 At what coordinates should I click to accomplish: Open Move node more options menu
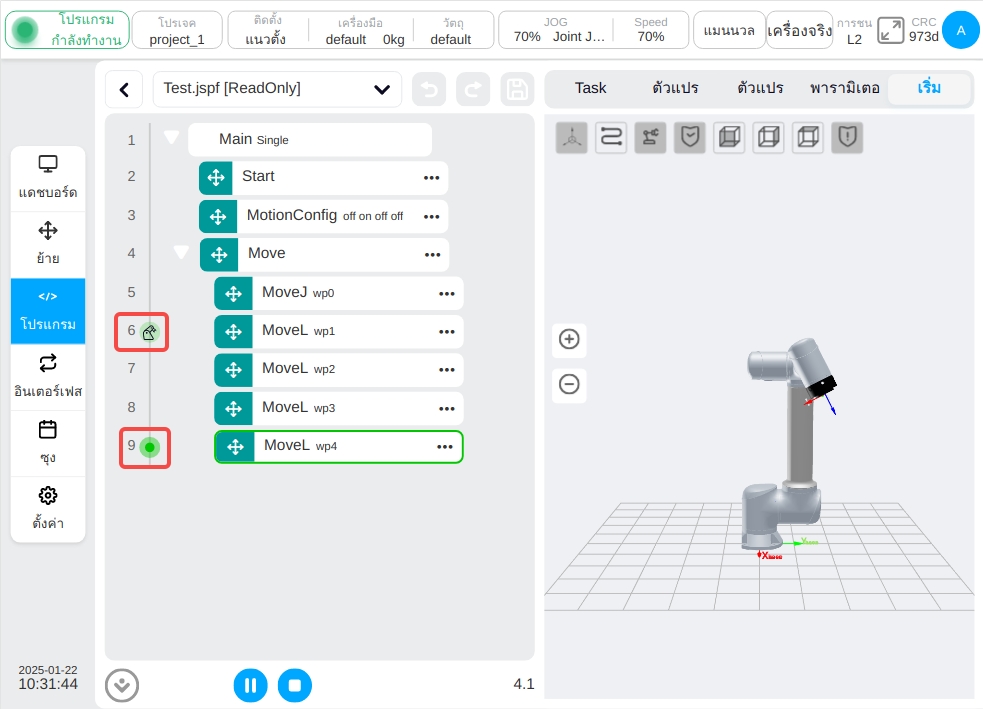433,255
